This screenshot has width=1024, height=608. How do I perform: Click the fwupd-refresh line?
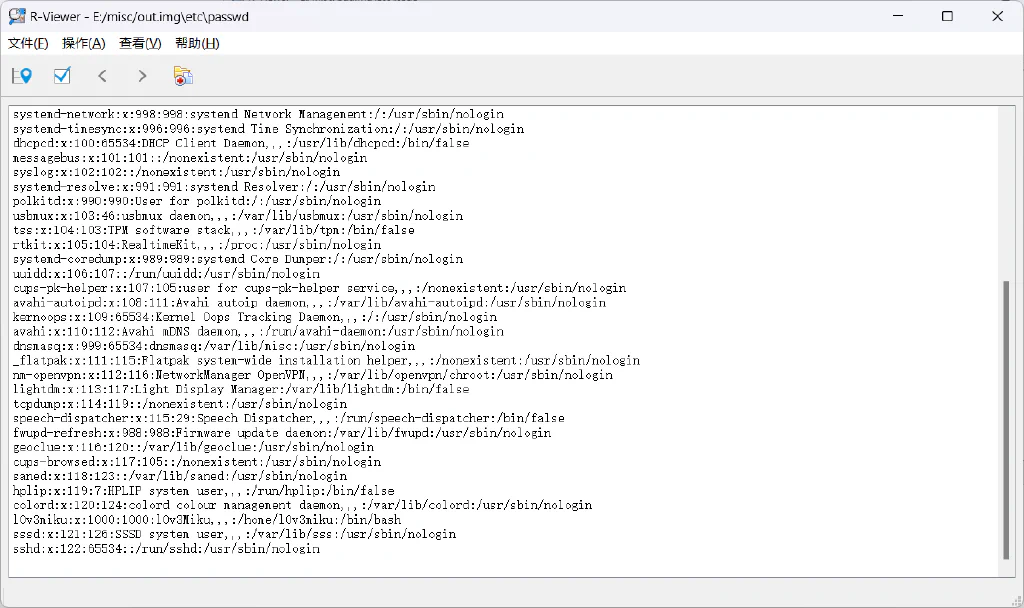(x=281, y=433)
